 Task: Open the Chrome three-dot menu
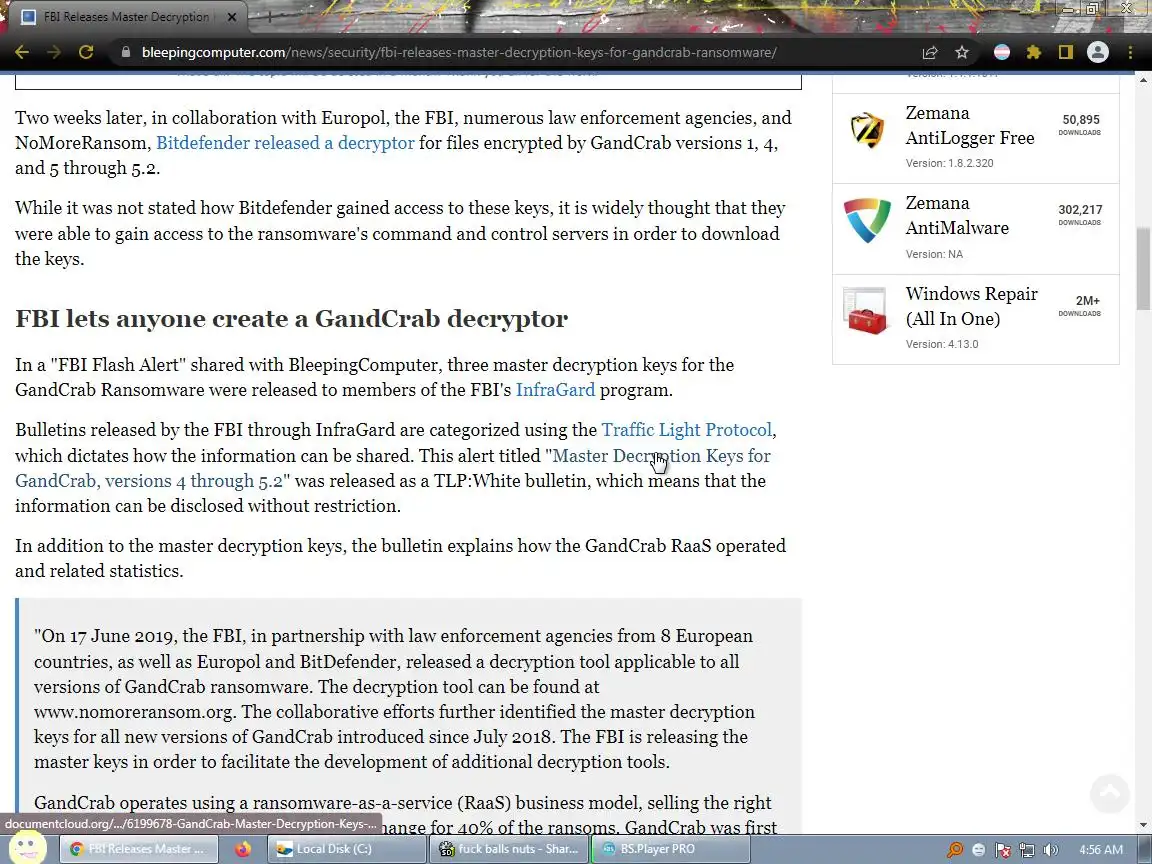click(x=1130, y=52)
